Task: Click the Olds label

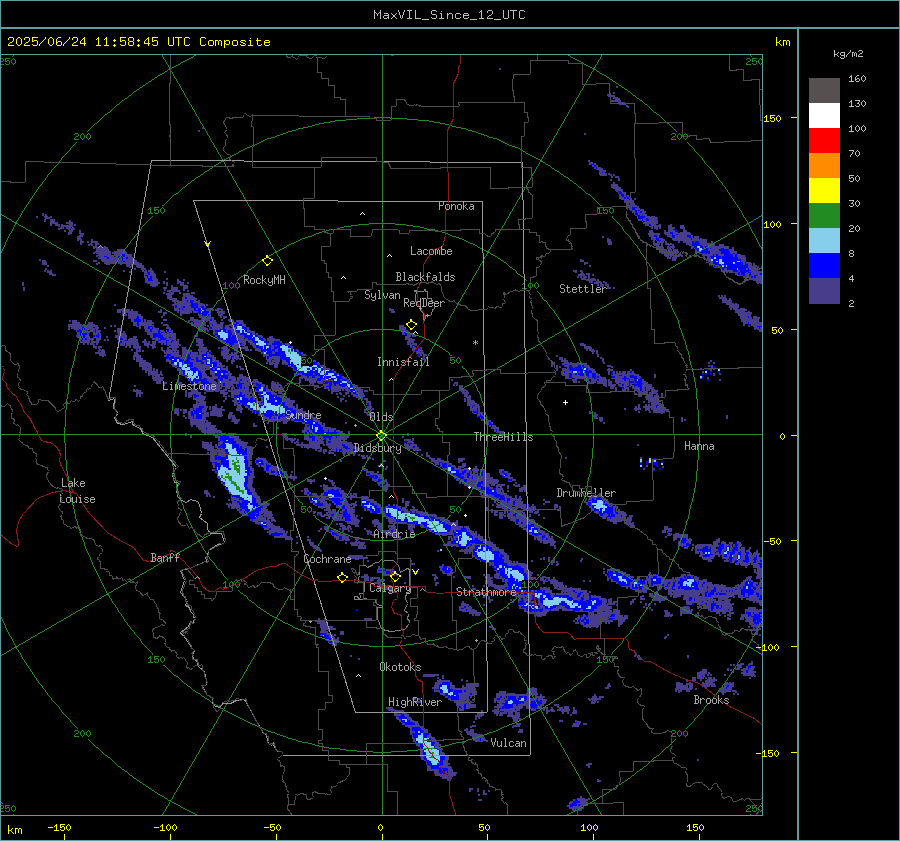Action: click(381, 417)
